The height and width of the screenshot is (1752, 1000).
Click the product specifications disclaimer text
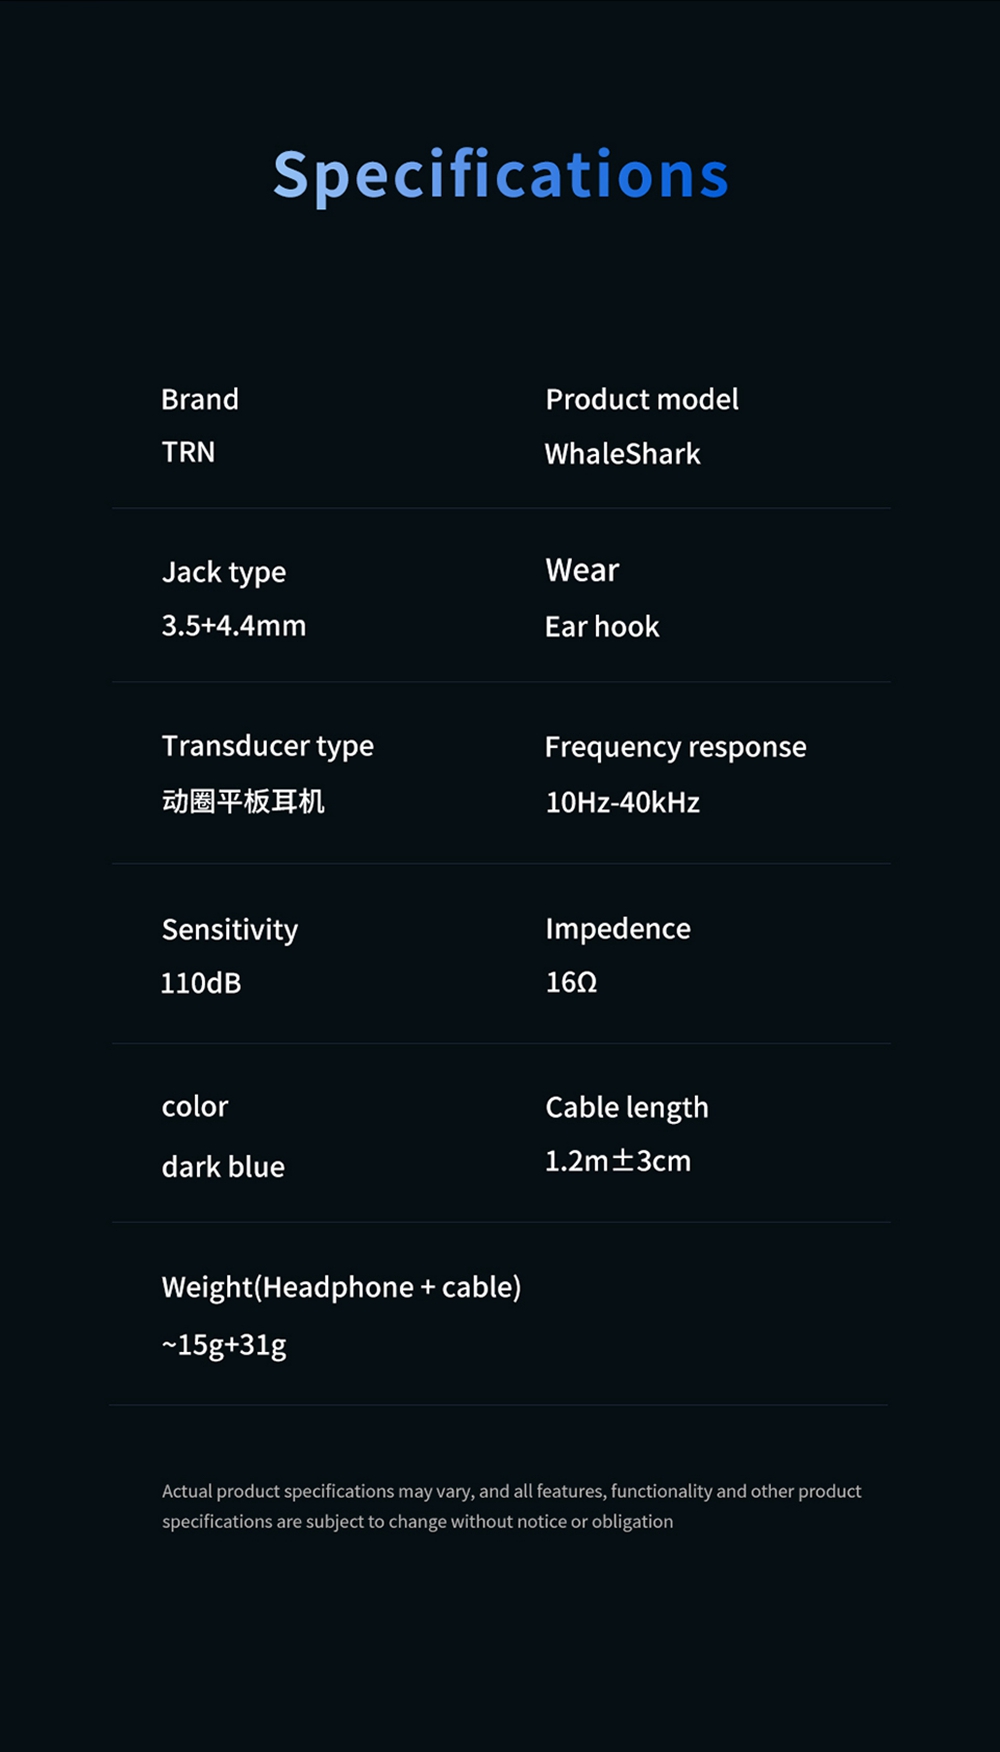point(511,1506)
